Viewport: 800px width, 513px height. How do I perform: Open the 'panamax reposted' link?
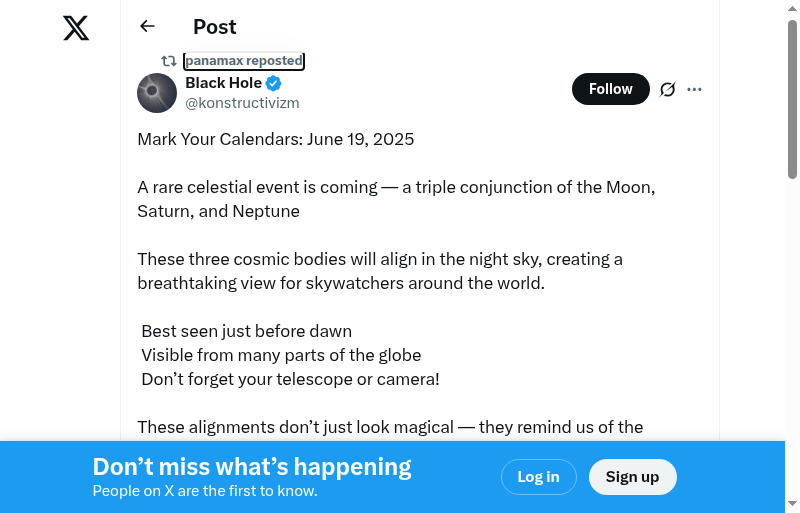pos(244,61)
